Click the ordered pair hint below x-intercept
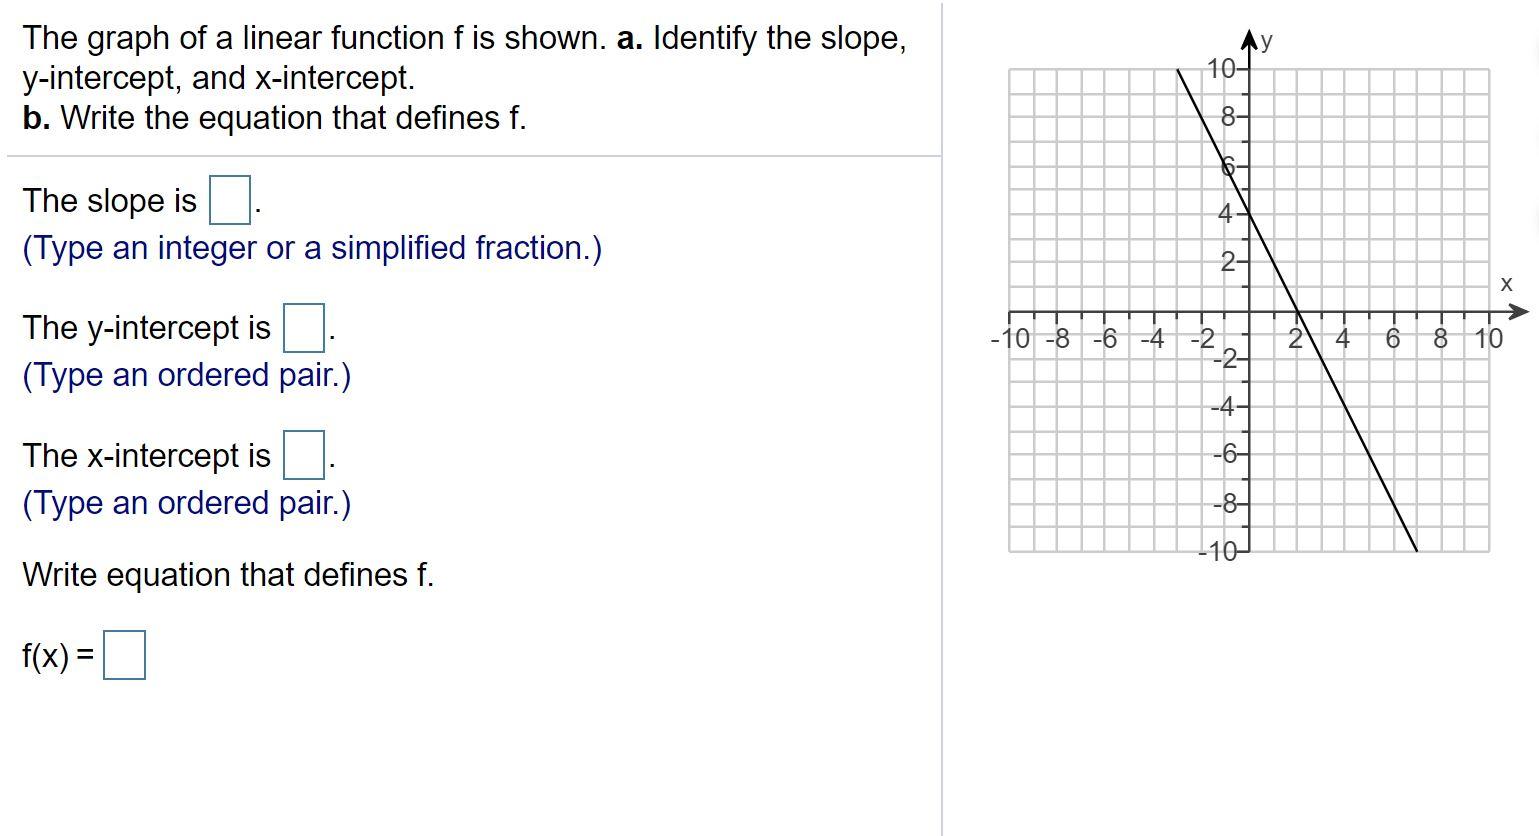This screenshot has height=836, width=1539. [x=185, y=503]
